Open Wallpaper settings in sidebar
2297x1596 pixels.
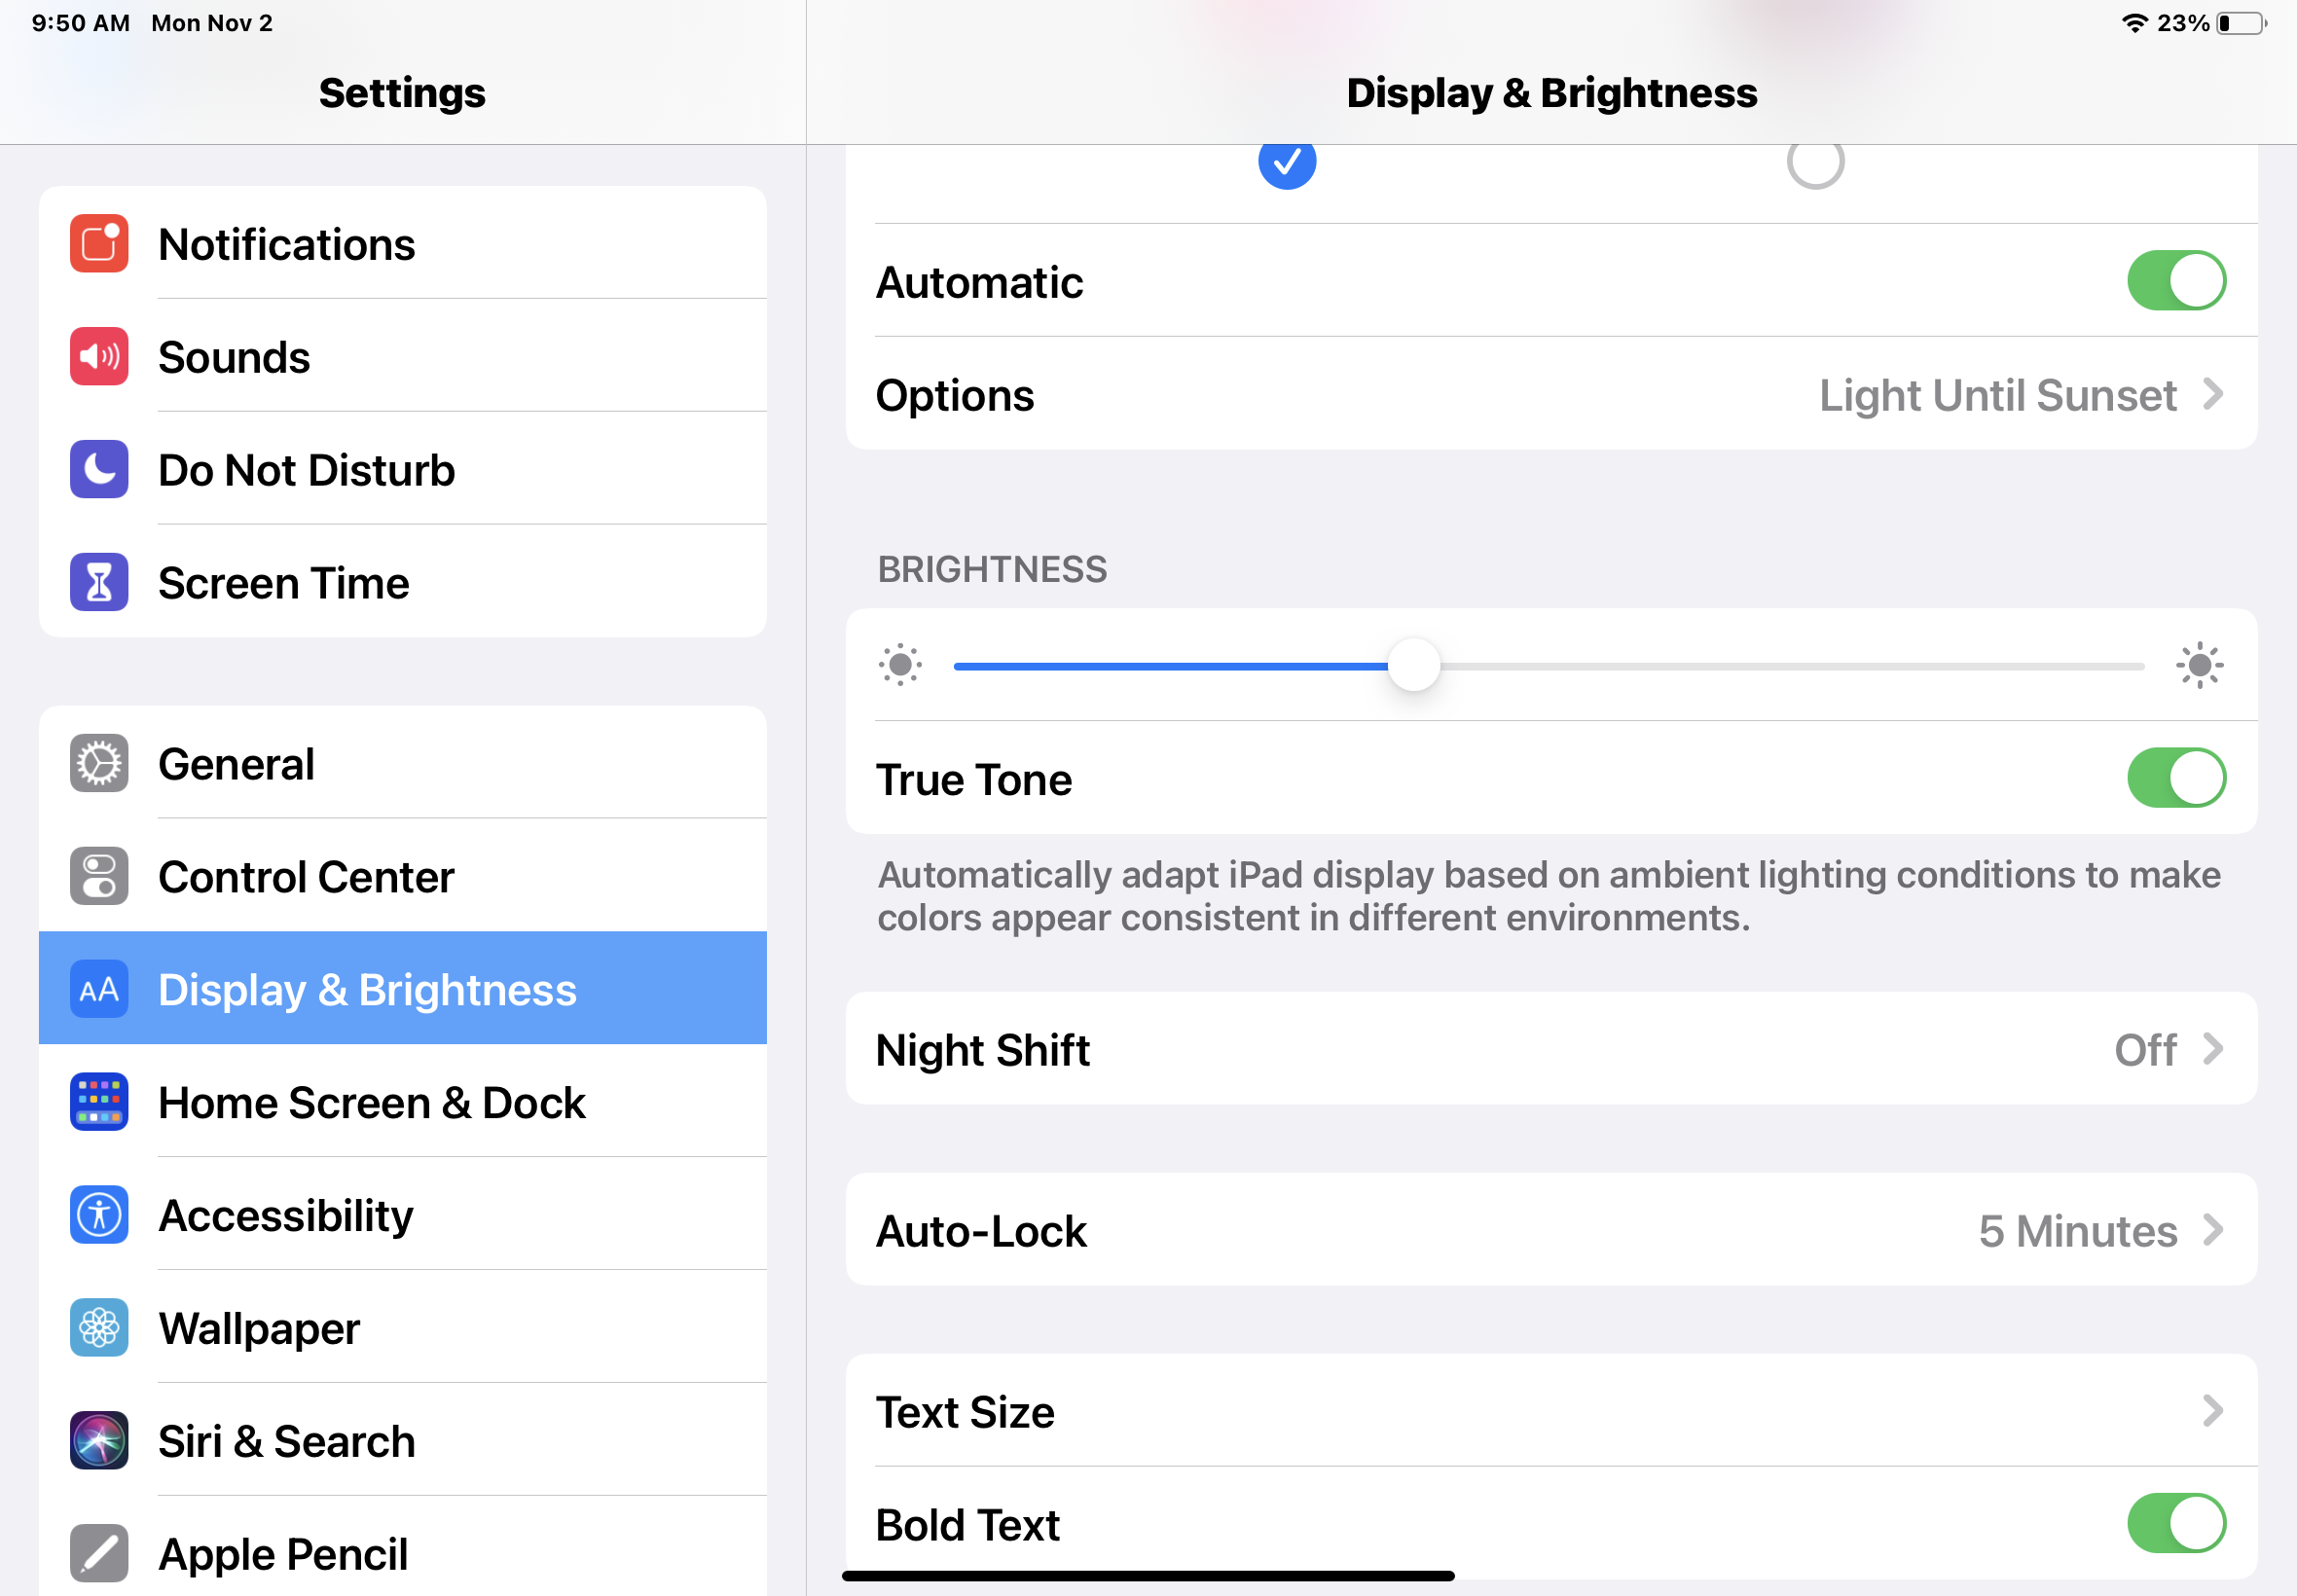click(x=260, y=1328)
